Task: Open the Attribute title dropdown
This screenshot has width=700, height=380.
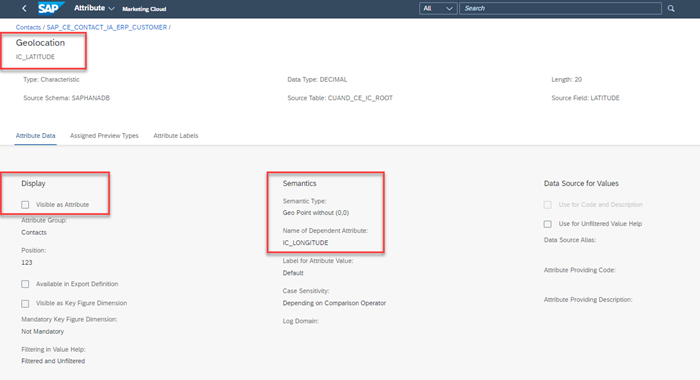Action: point(94,8)
